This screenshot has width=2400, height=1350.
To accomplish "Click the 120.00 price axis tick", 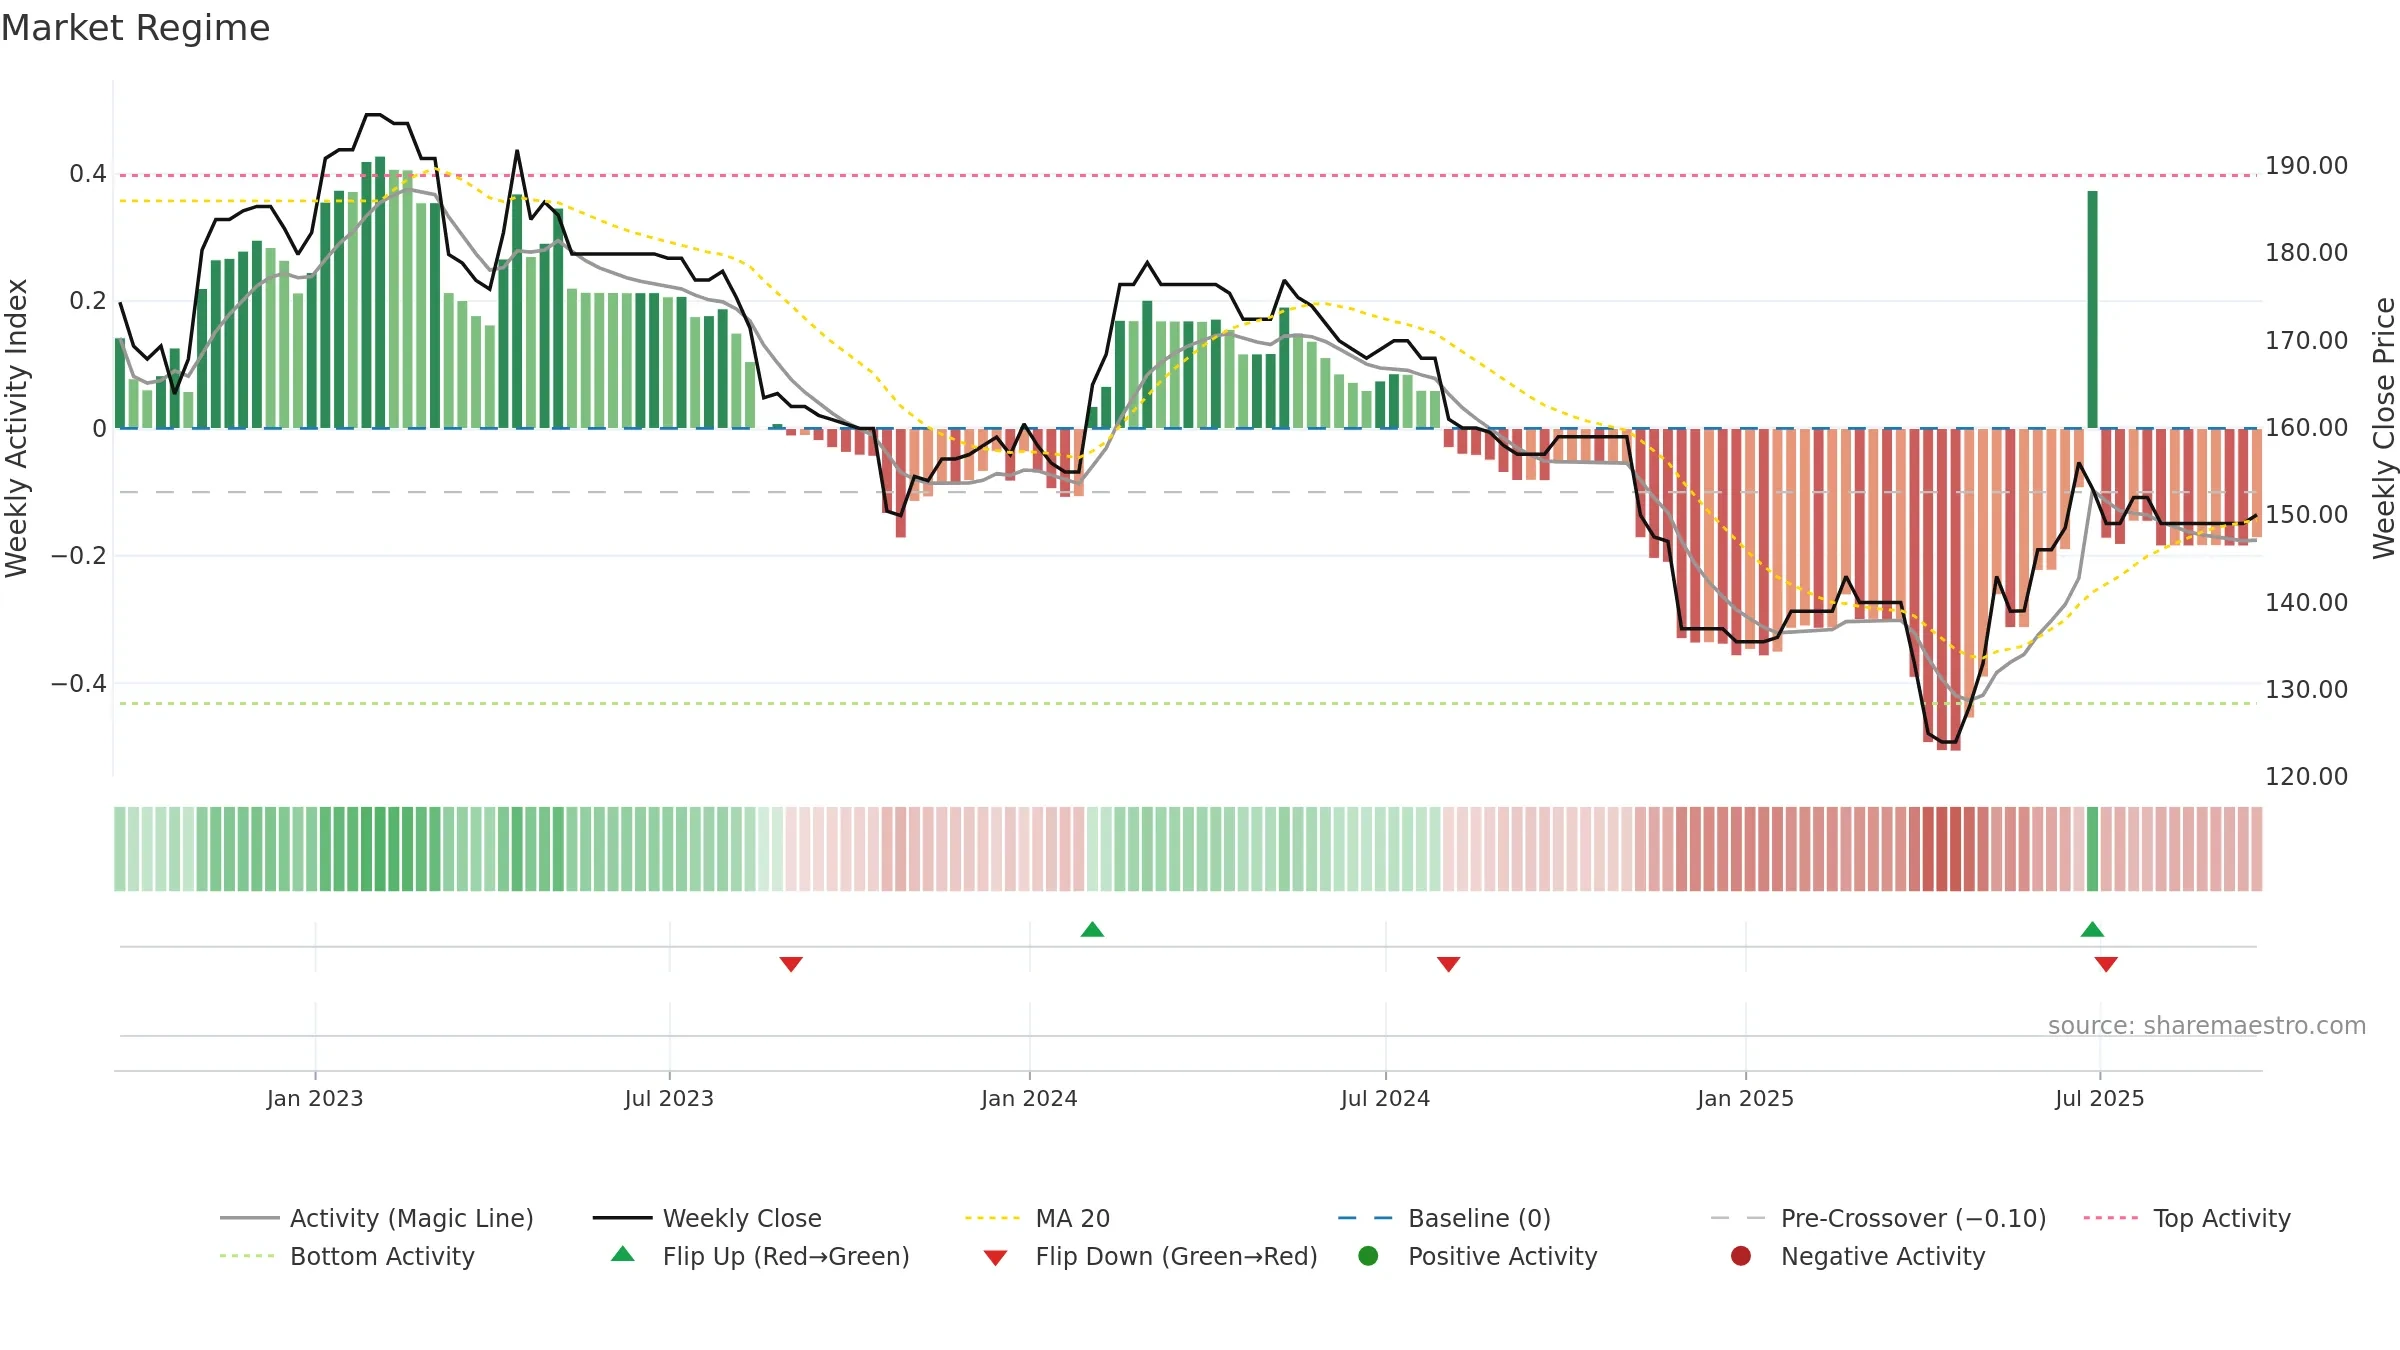I will 2306,777.
